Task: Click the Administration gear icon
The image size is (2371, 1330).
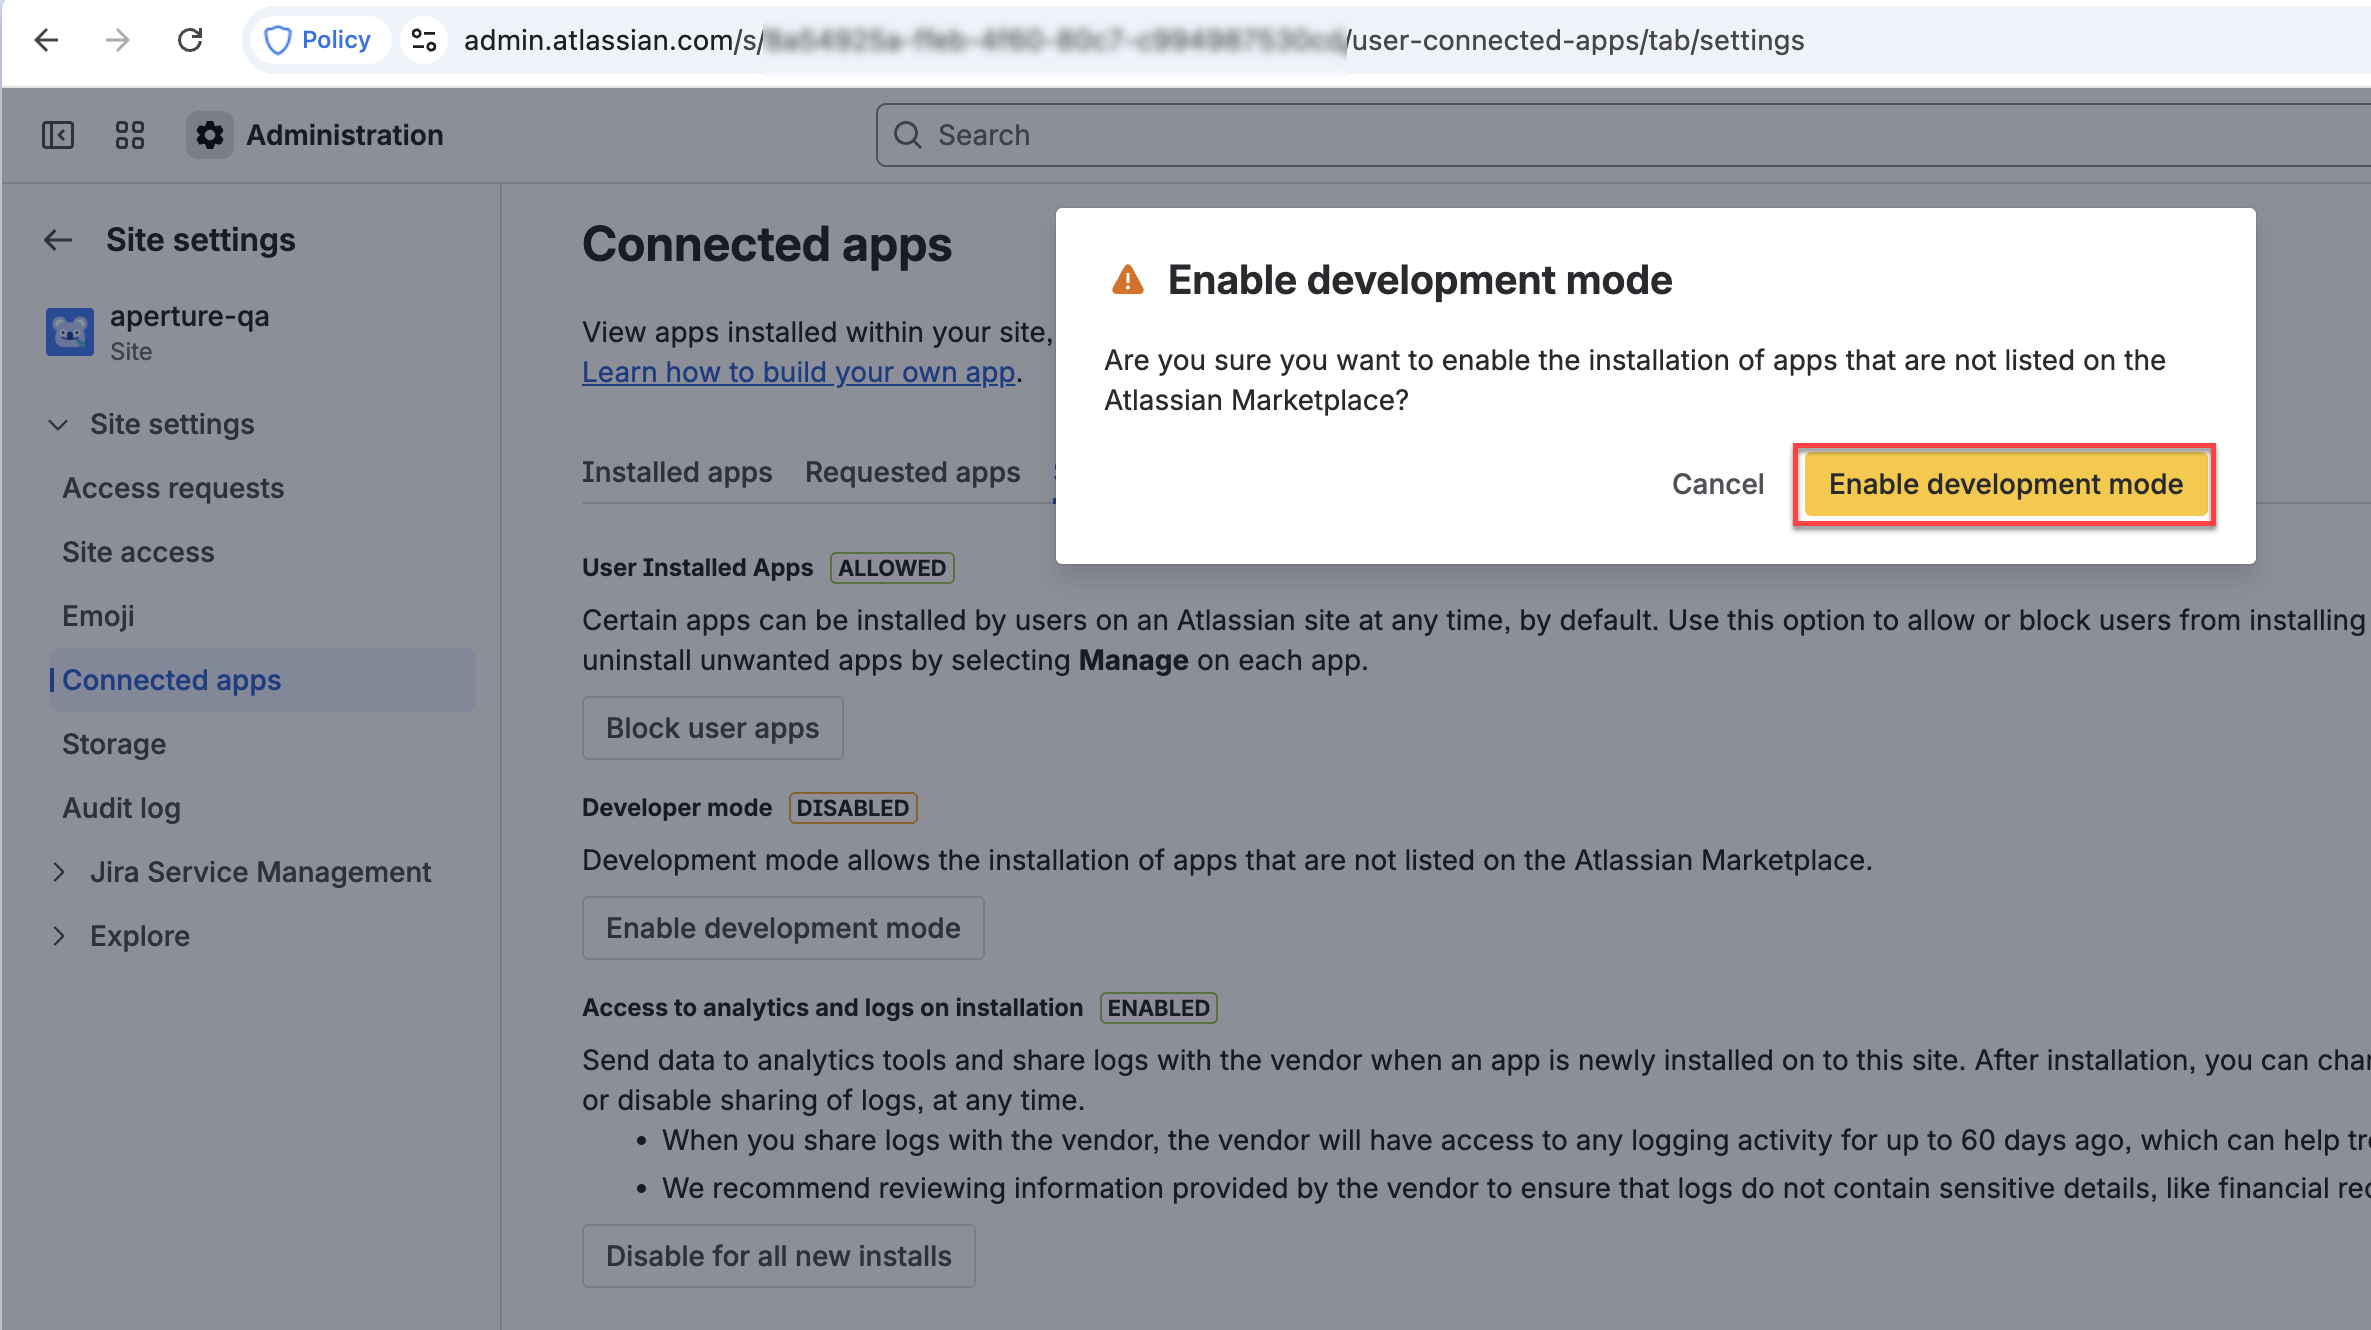Action: pyautogui.click(x=209, y=135)
